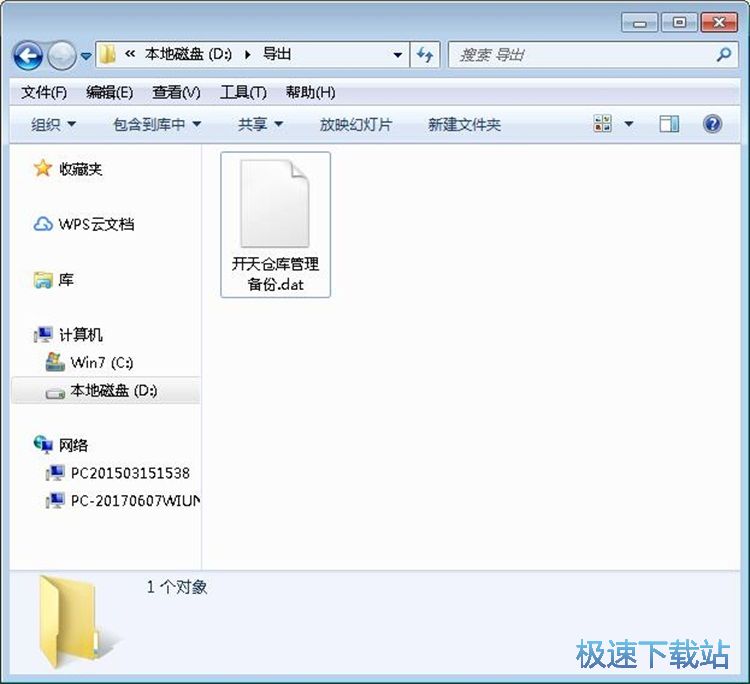Select 网络 in navigation pane
Image resolution: width=750 pixels, height=684 pixels.
[x=73, y=445]
